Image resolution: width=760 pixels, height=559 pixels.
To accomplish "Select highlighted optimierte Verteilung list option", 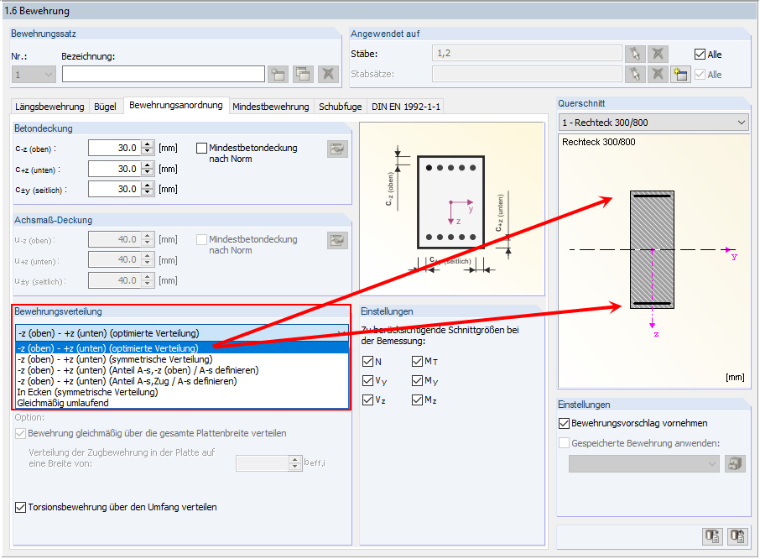I will point(182,348).
